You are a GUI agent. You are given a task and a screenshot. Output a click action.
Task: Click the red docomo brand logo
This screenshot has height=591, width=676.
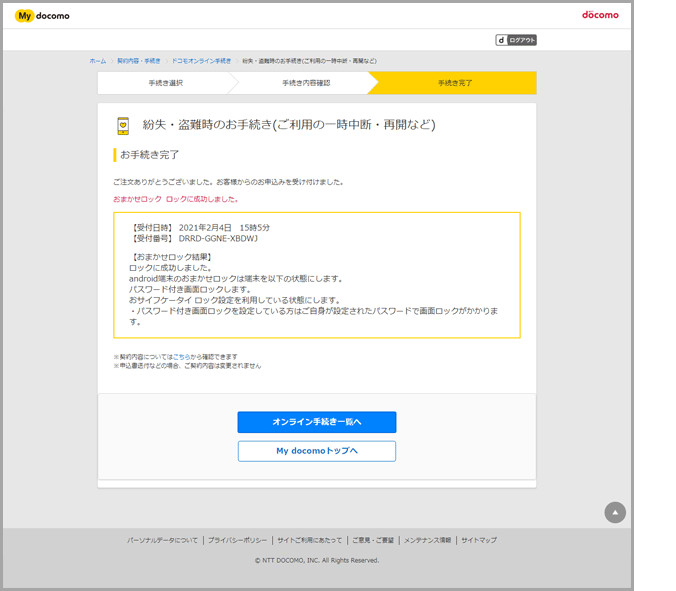click(600, 15)
